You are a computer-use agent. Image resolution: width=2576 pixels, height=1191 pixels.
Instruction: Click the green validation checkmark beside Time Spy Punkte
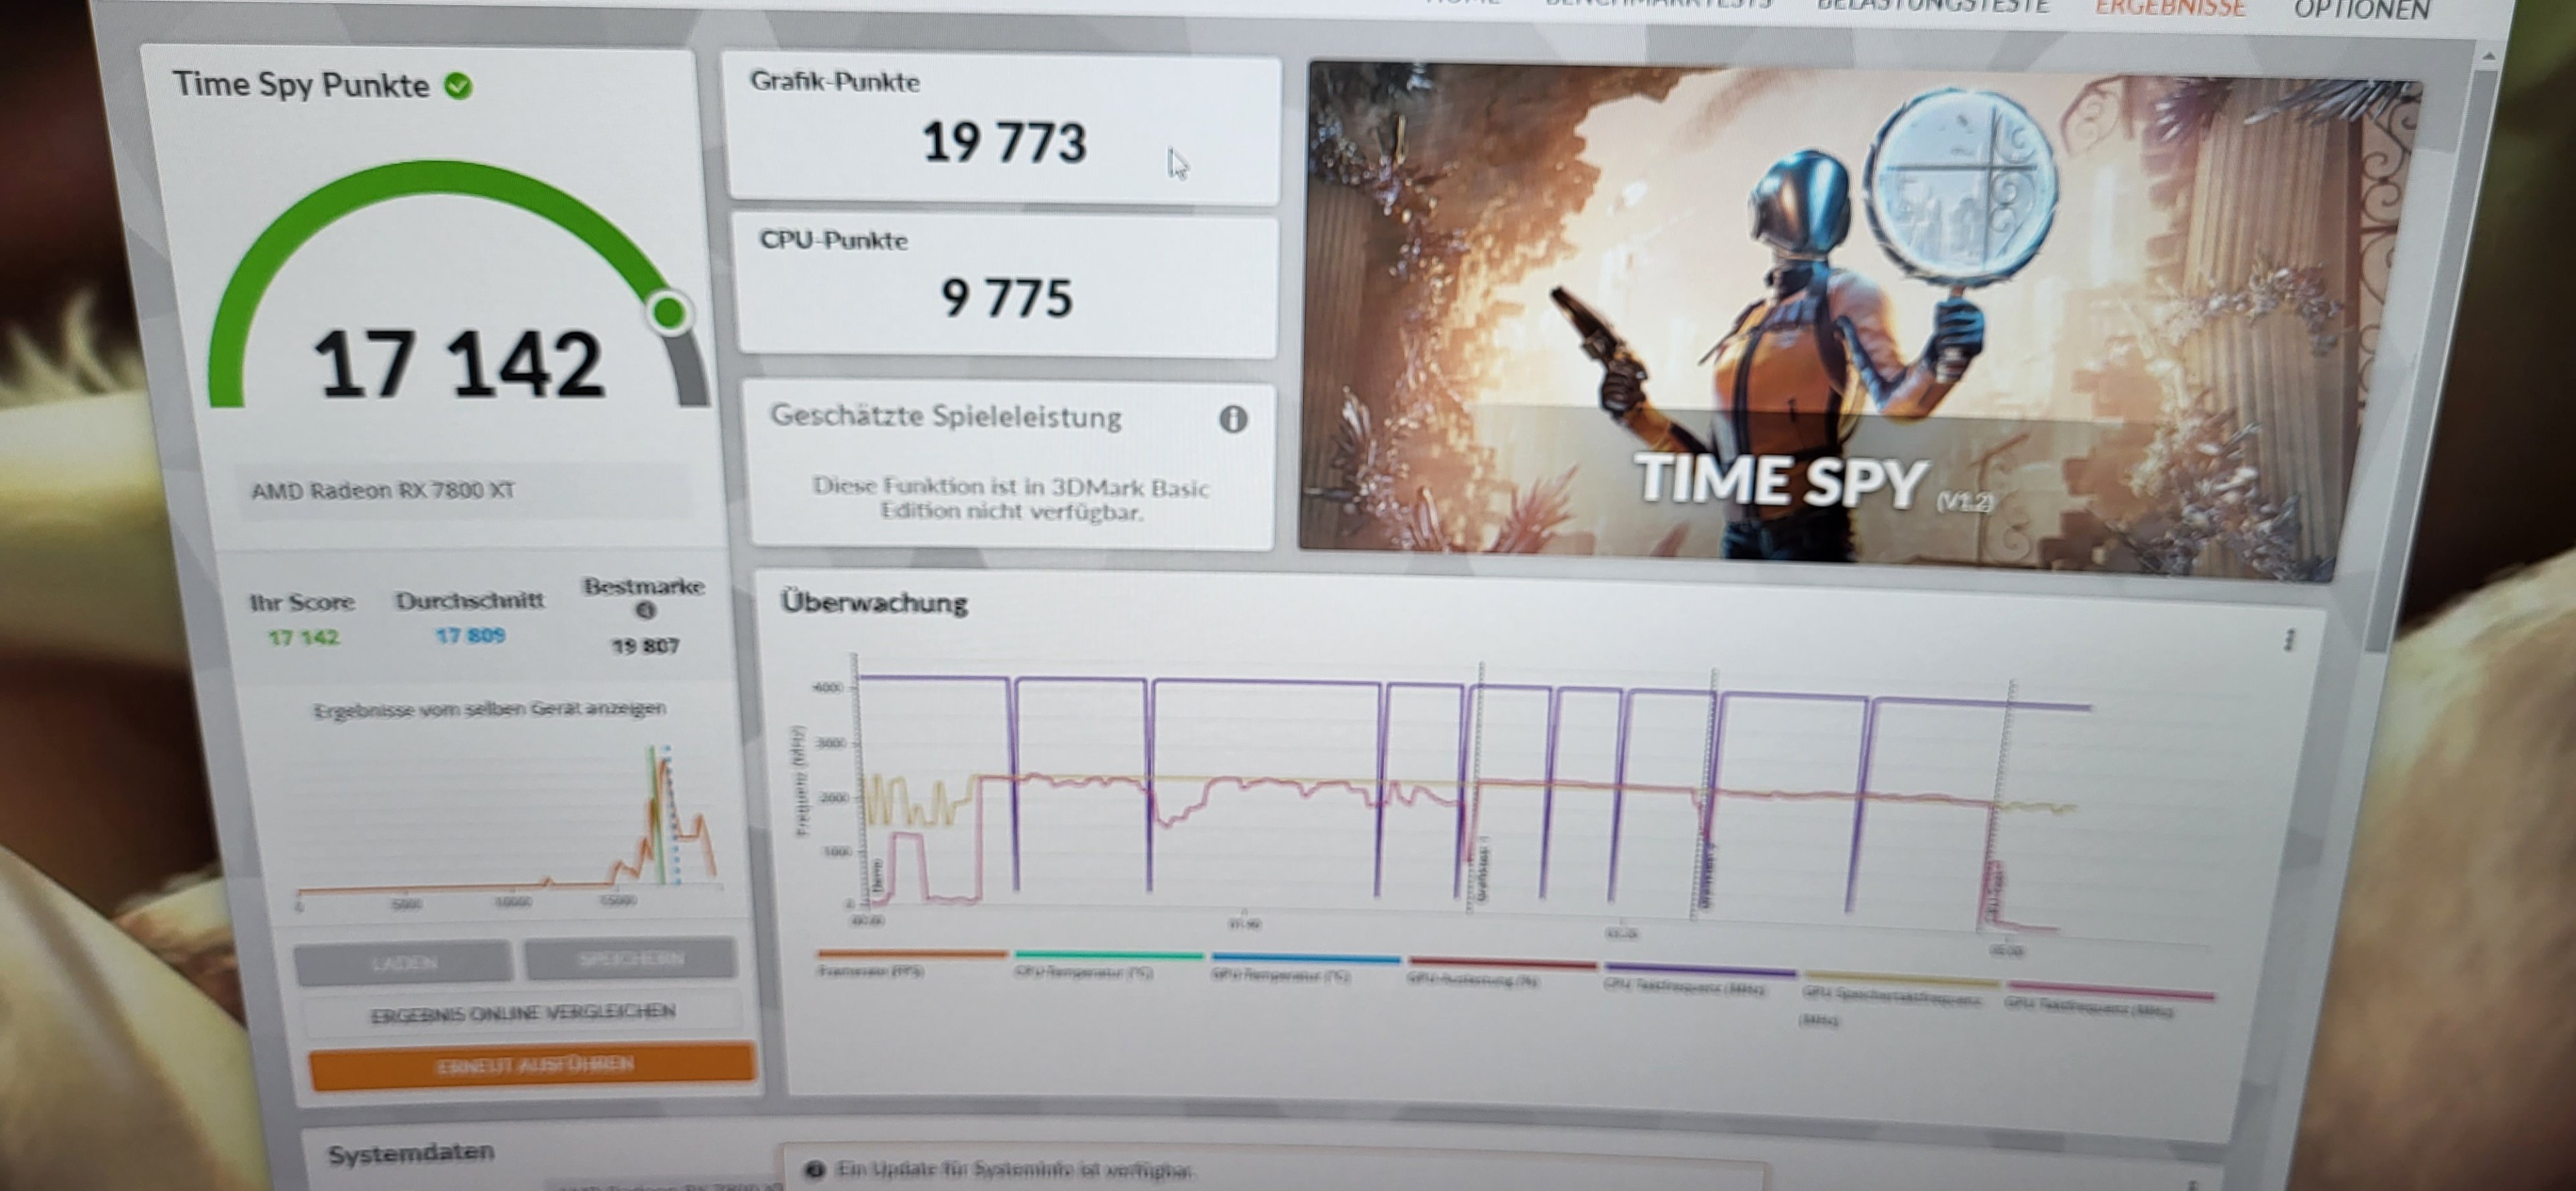(x=459, y=87)
